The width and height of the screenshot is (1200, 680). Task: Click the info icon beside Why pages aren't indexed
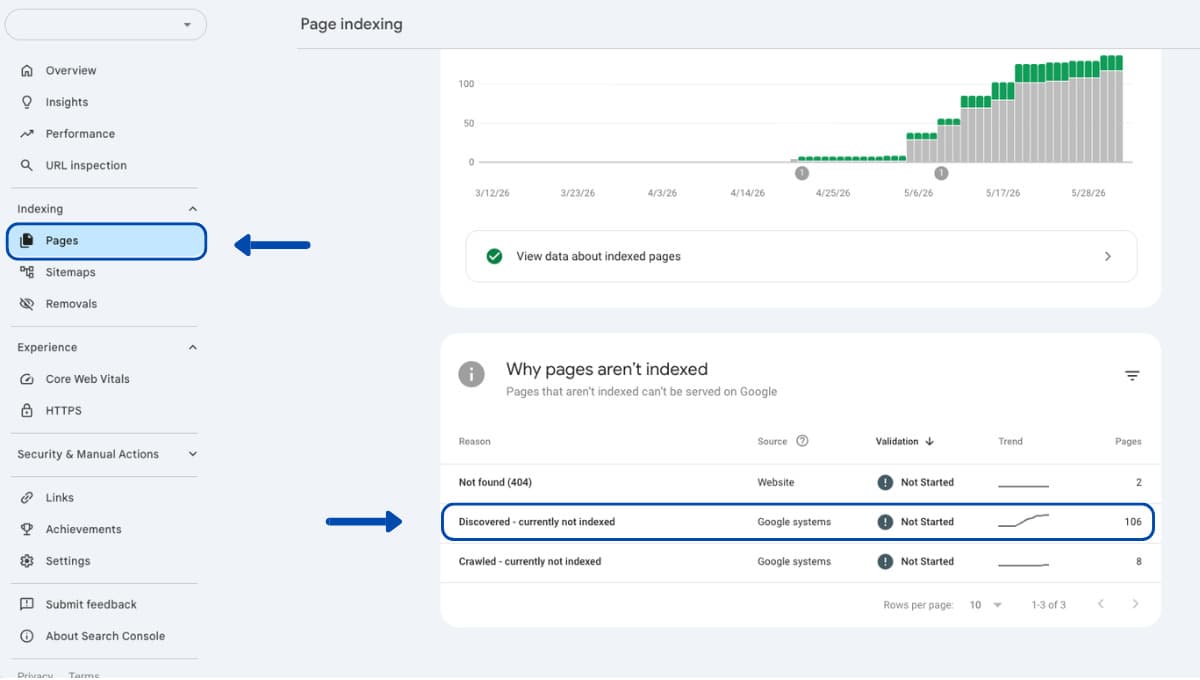[471, 374]
